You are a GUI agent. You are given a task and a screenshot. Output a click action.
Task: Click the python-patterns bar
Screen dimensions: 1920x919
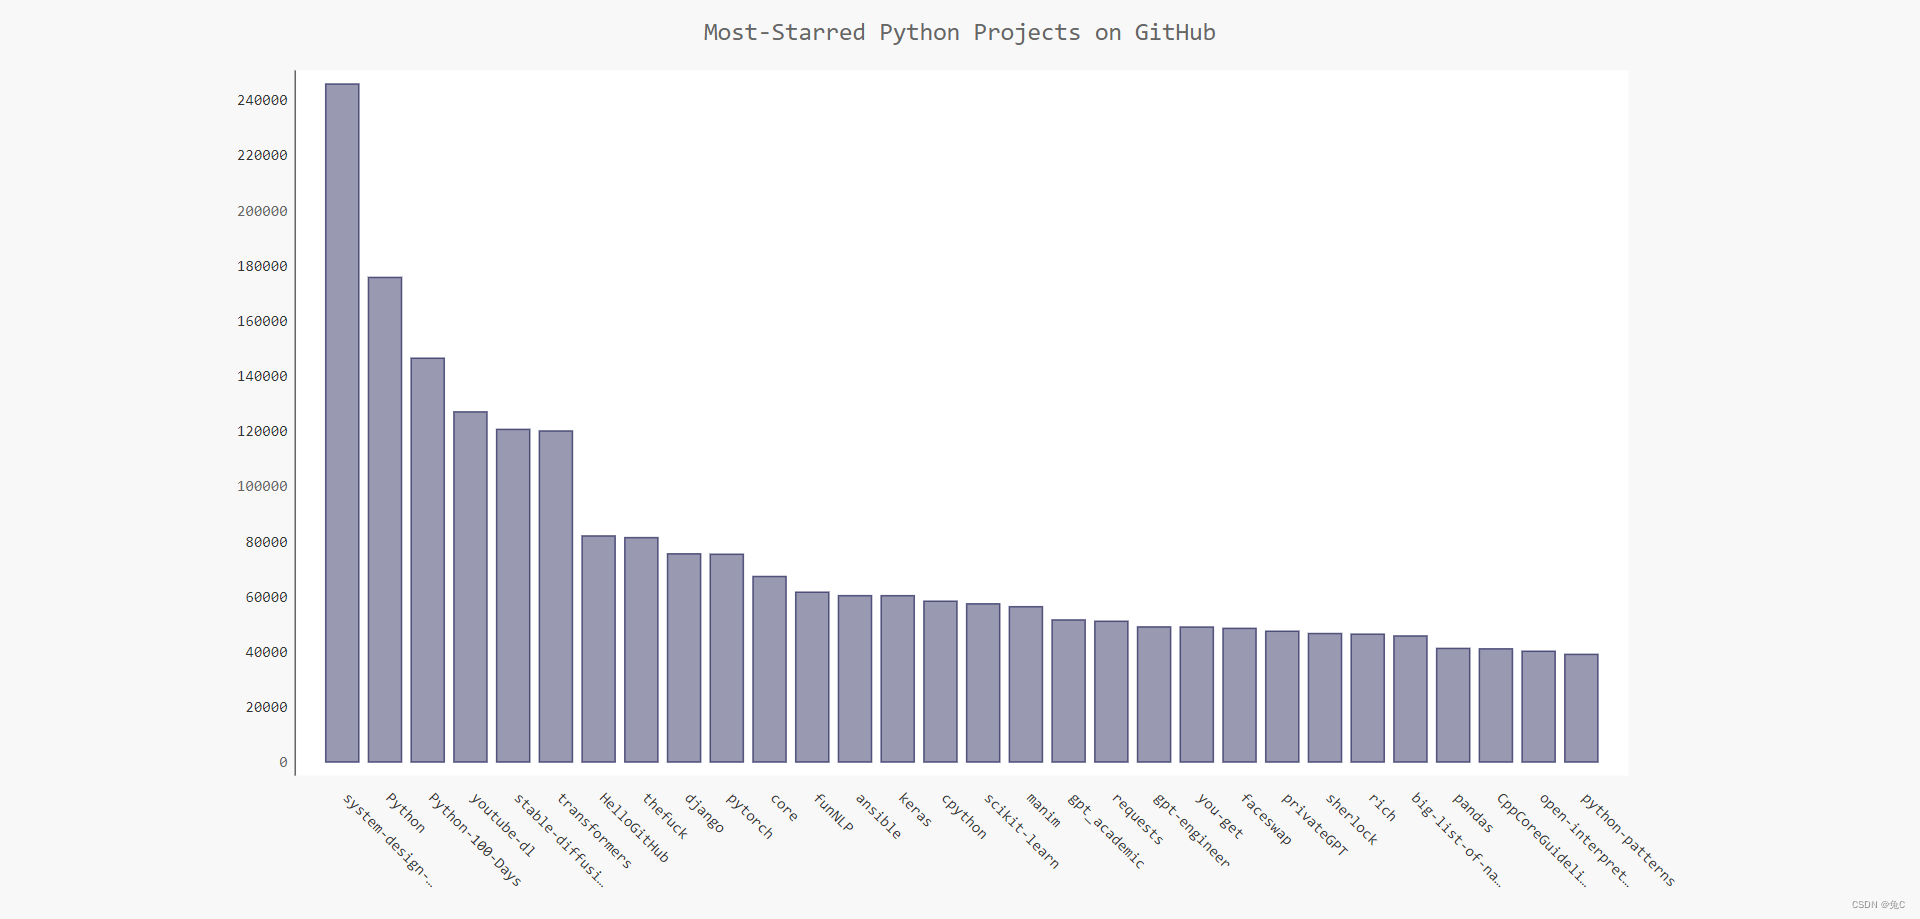pos(1581,708)
